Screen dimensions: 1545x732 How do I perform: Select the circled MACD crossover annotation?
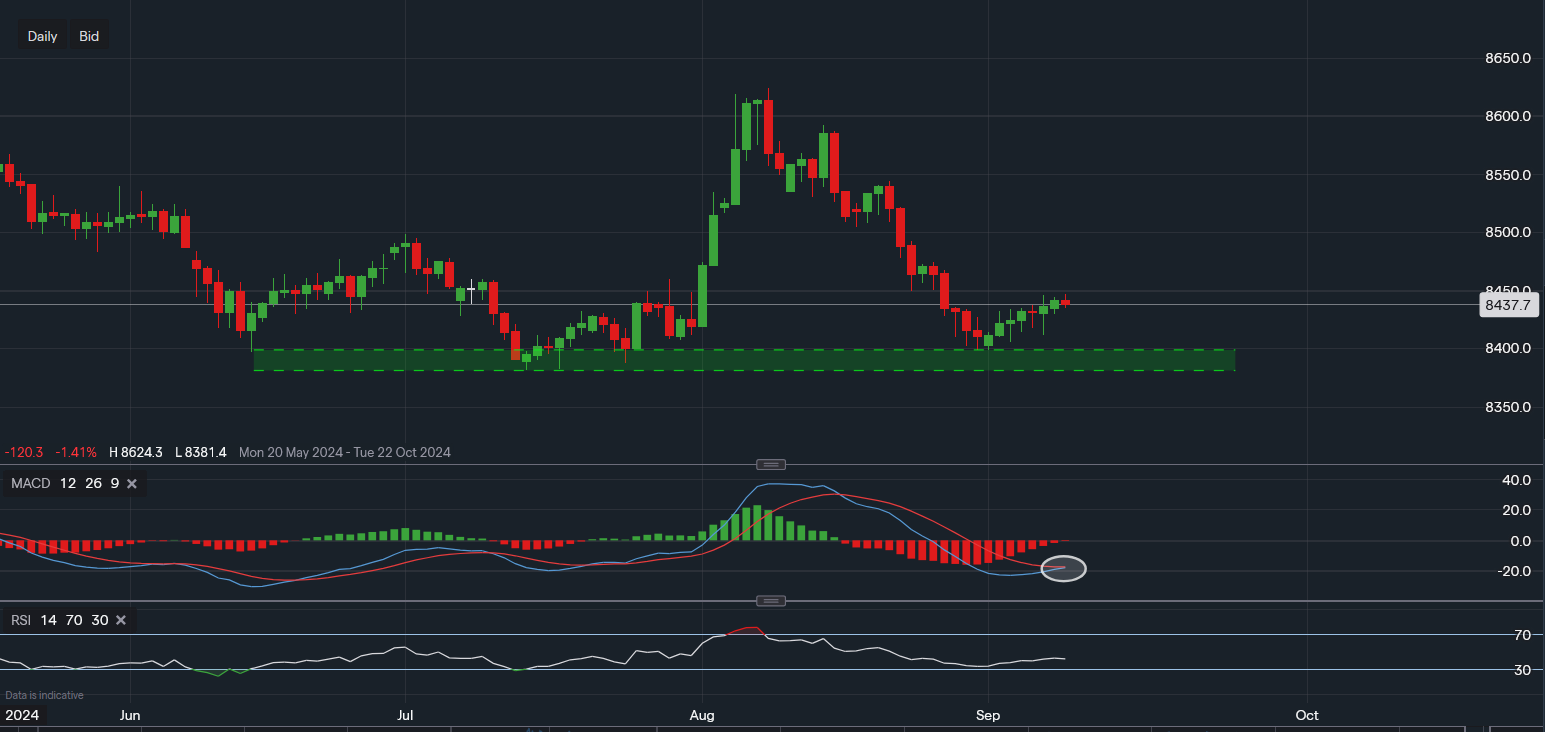pyautogui.click(x=1063, y=569)
